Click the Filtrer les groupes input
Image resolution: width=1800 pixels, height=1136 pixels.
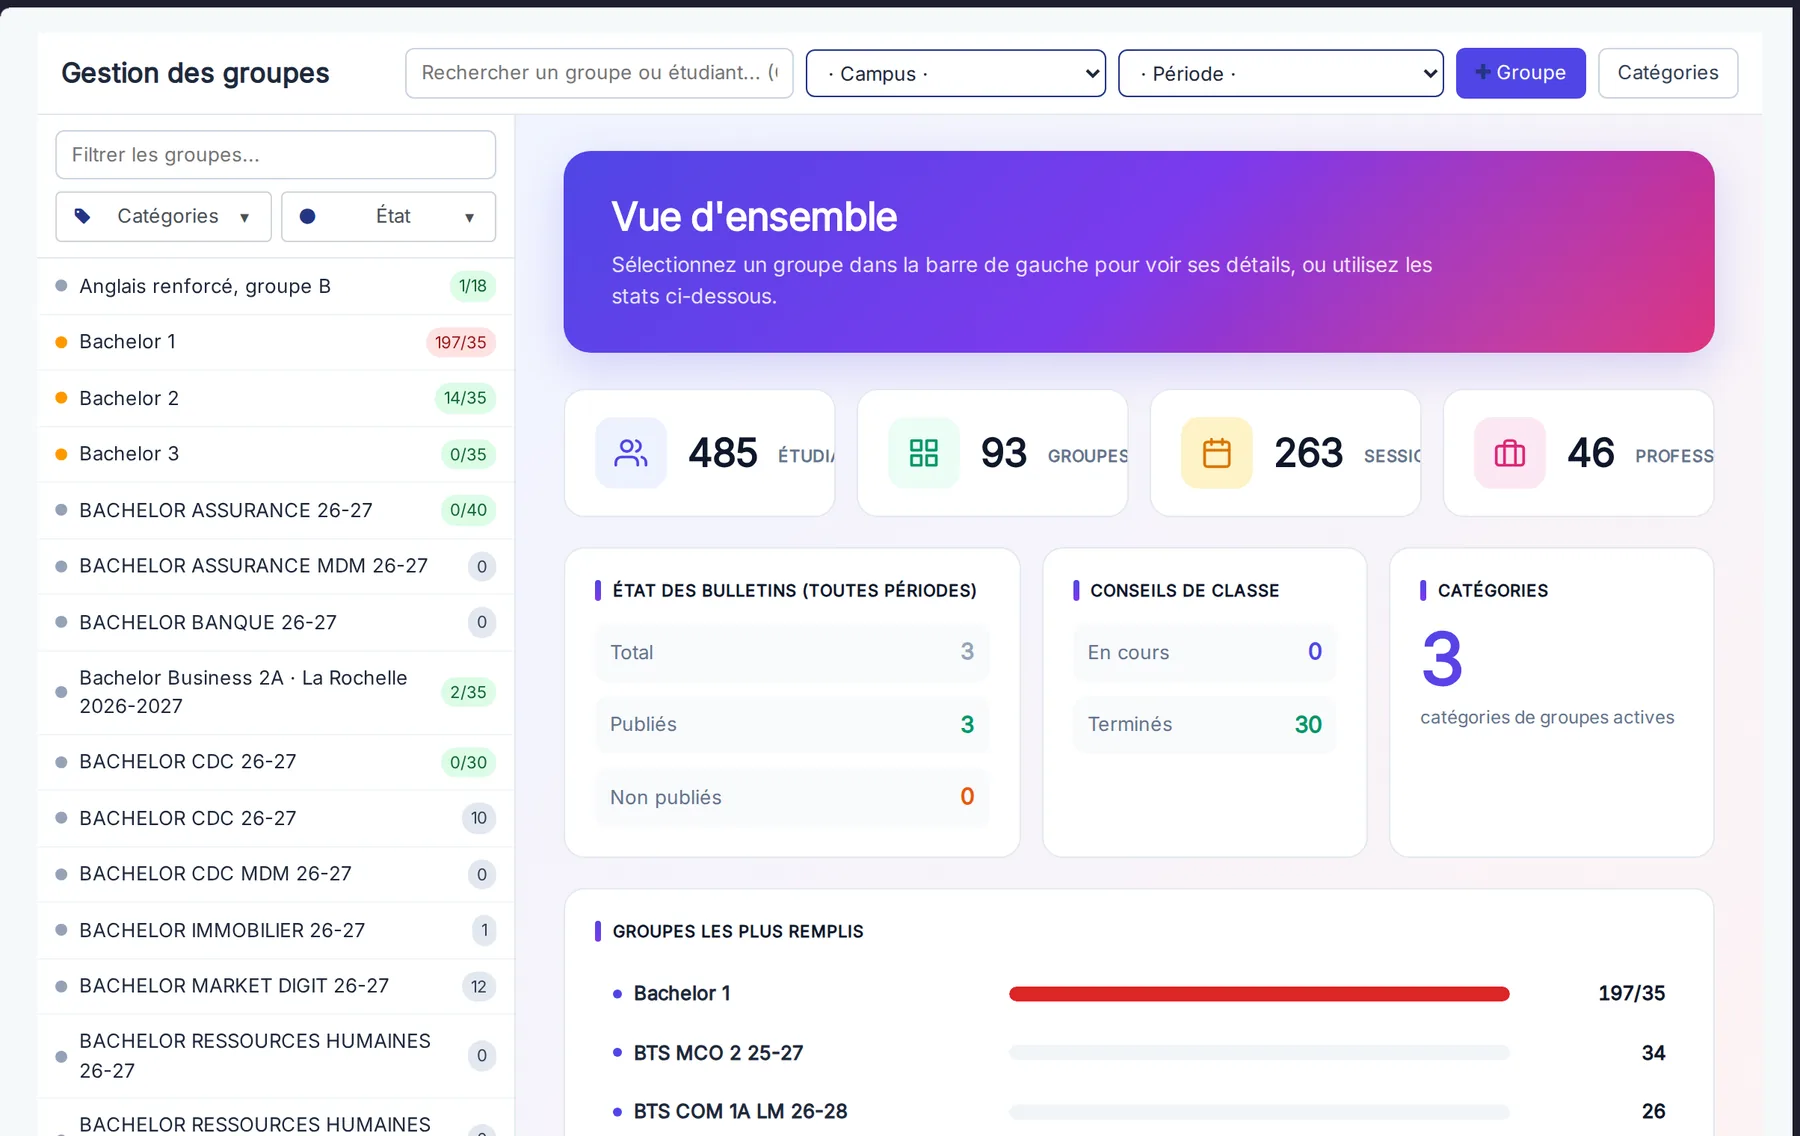pos(276,155)
